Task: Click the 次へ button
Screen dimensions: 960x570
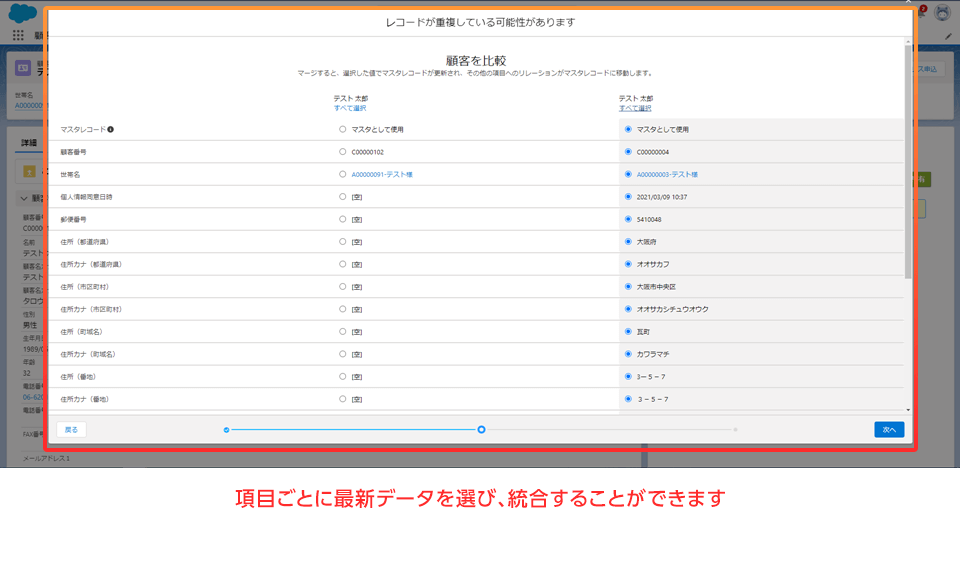Action: (889, 429)
